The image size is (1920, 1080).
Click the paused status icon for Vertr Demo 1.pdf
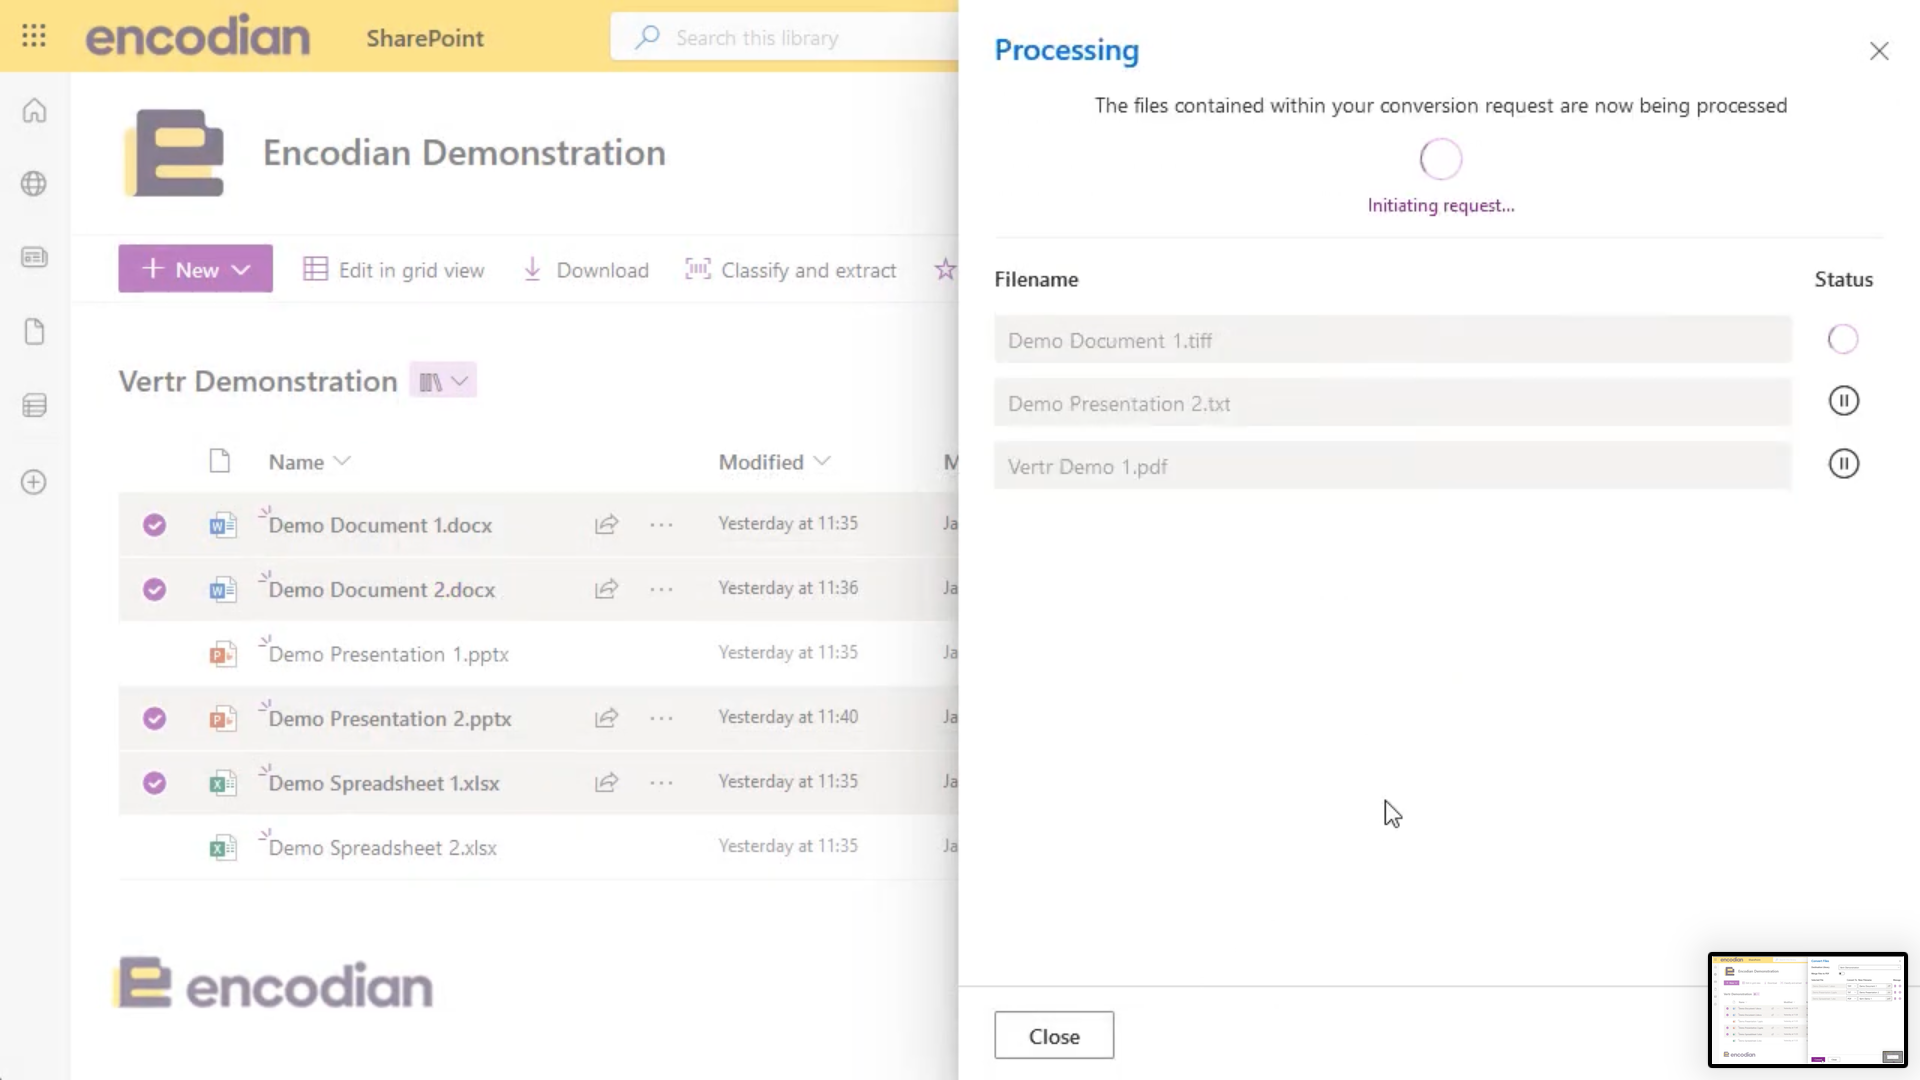pos(1843,464)
